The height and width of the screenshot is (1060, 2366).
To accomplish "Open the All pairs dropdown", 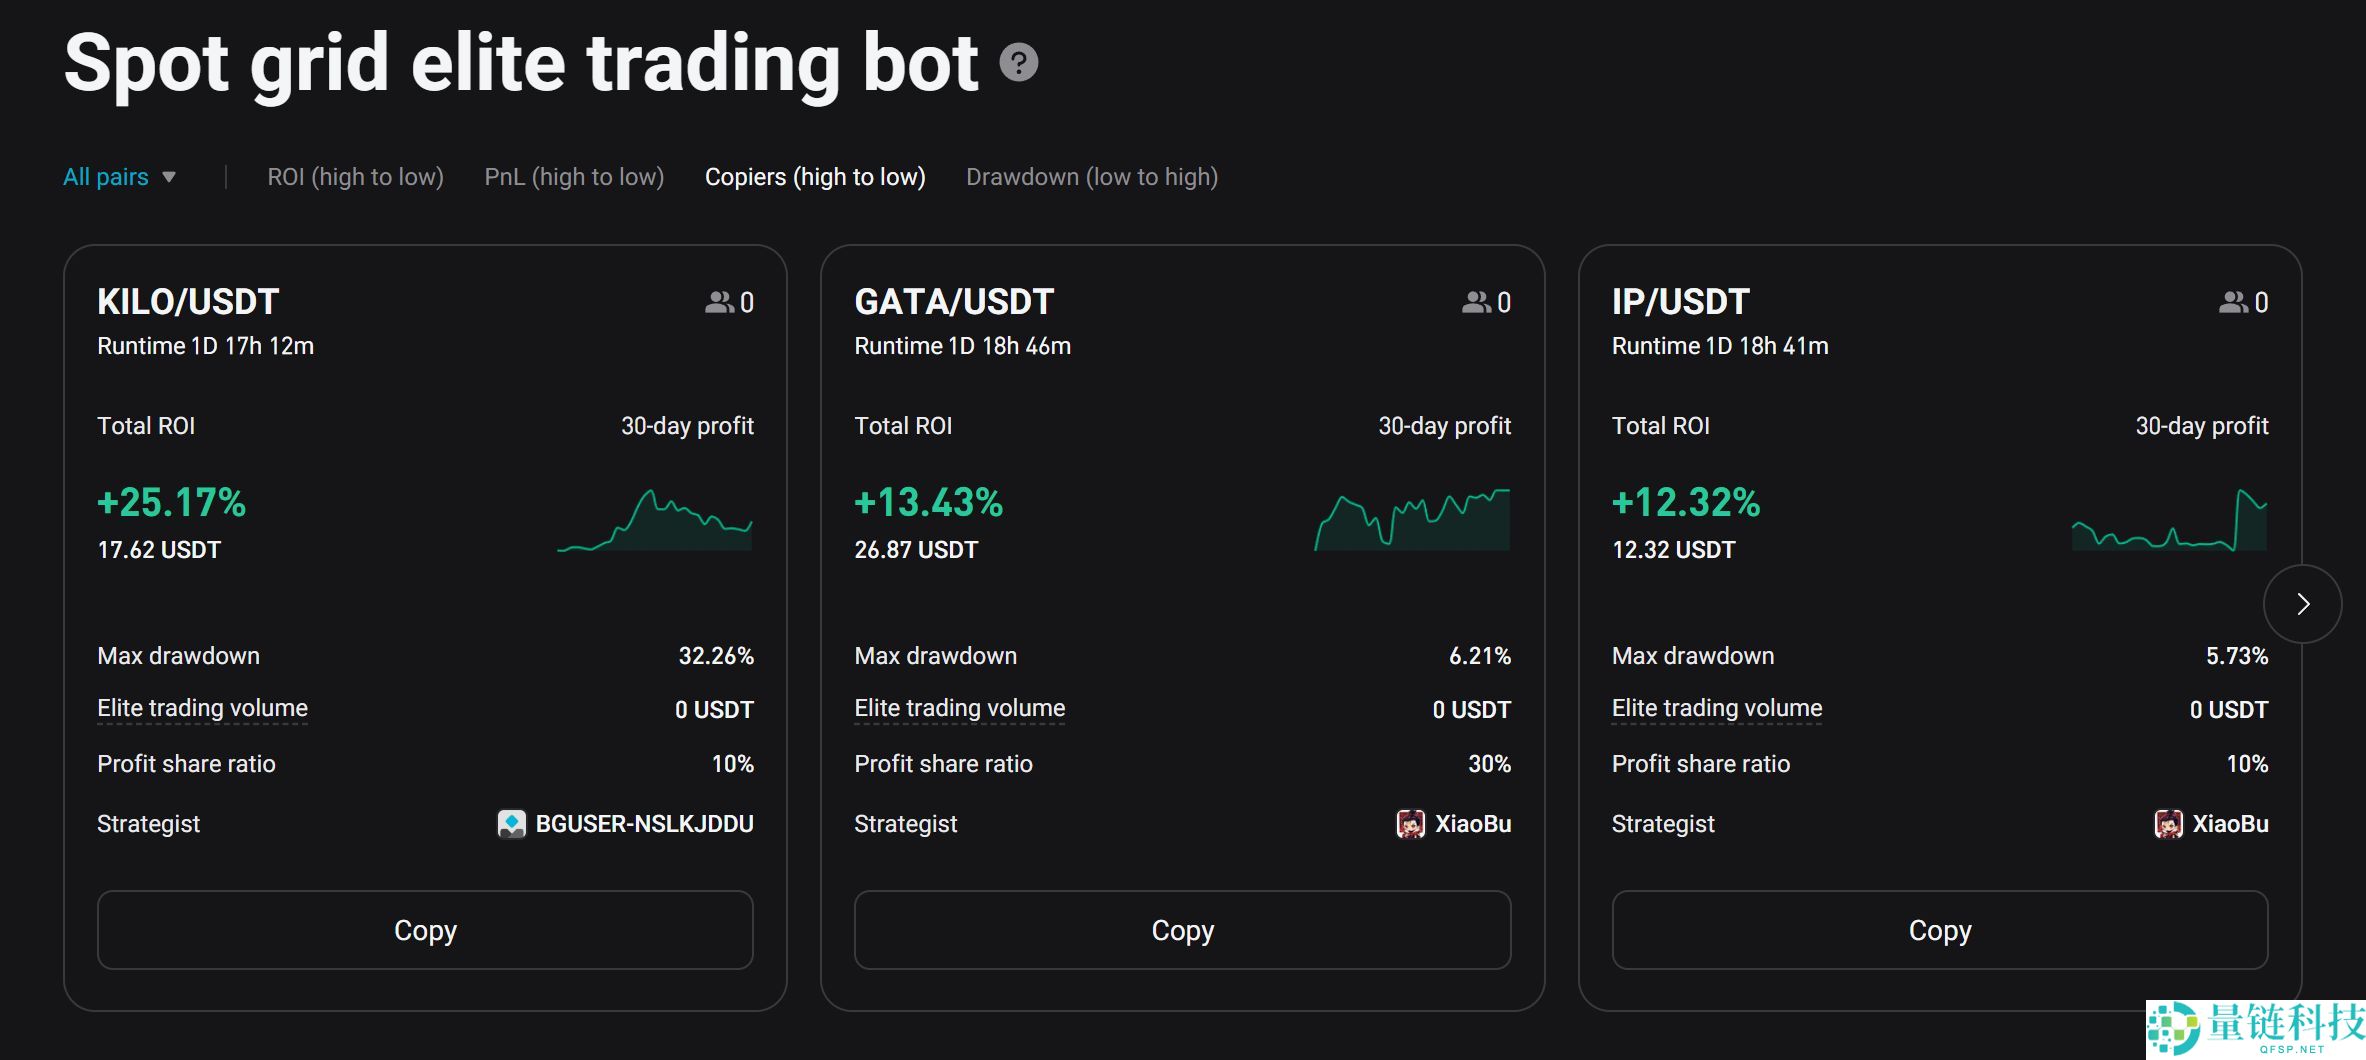I will tap(105, 176).
